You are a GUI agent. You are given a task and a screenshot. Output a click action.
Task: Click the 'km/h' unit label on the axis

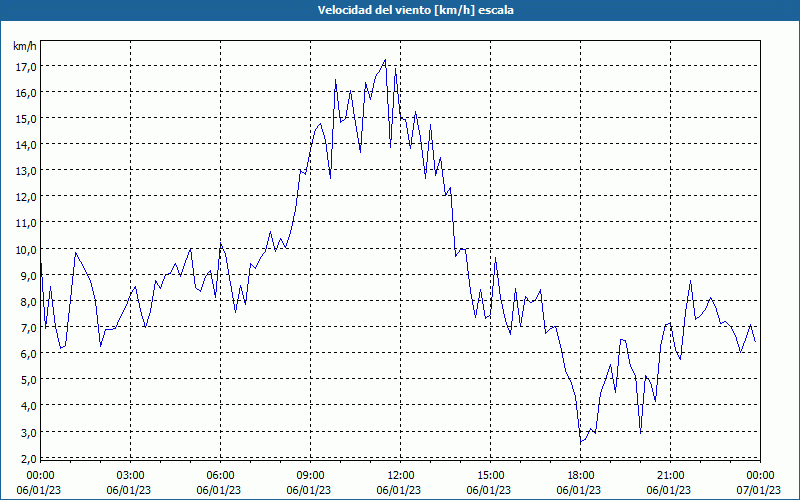[x=24, y=46]
